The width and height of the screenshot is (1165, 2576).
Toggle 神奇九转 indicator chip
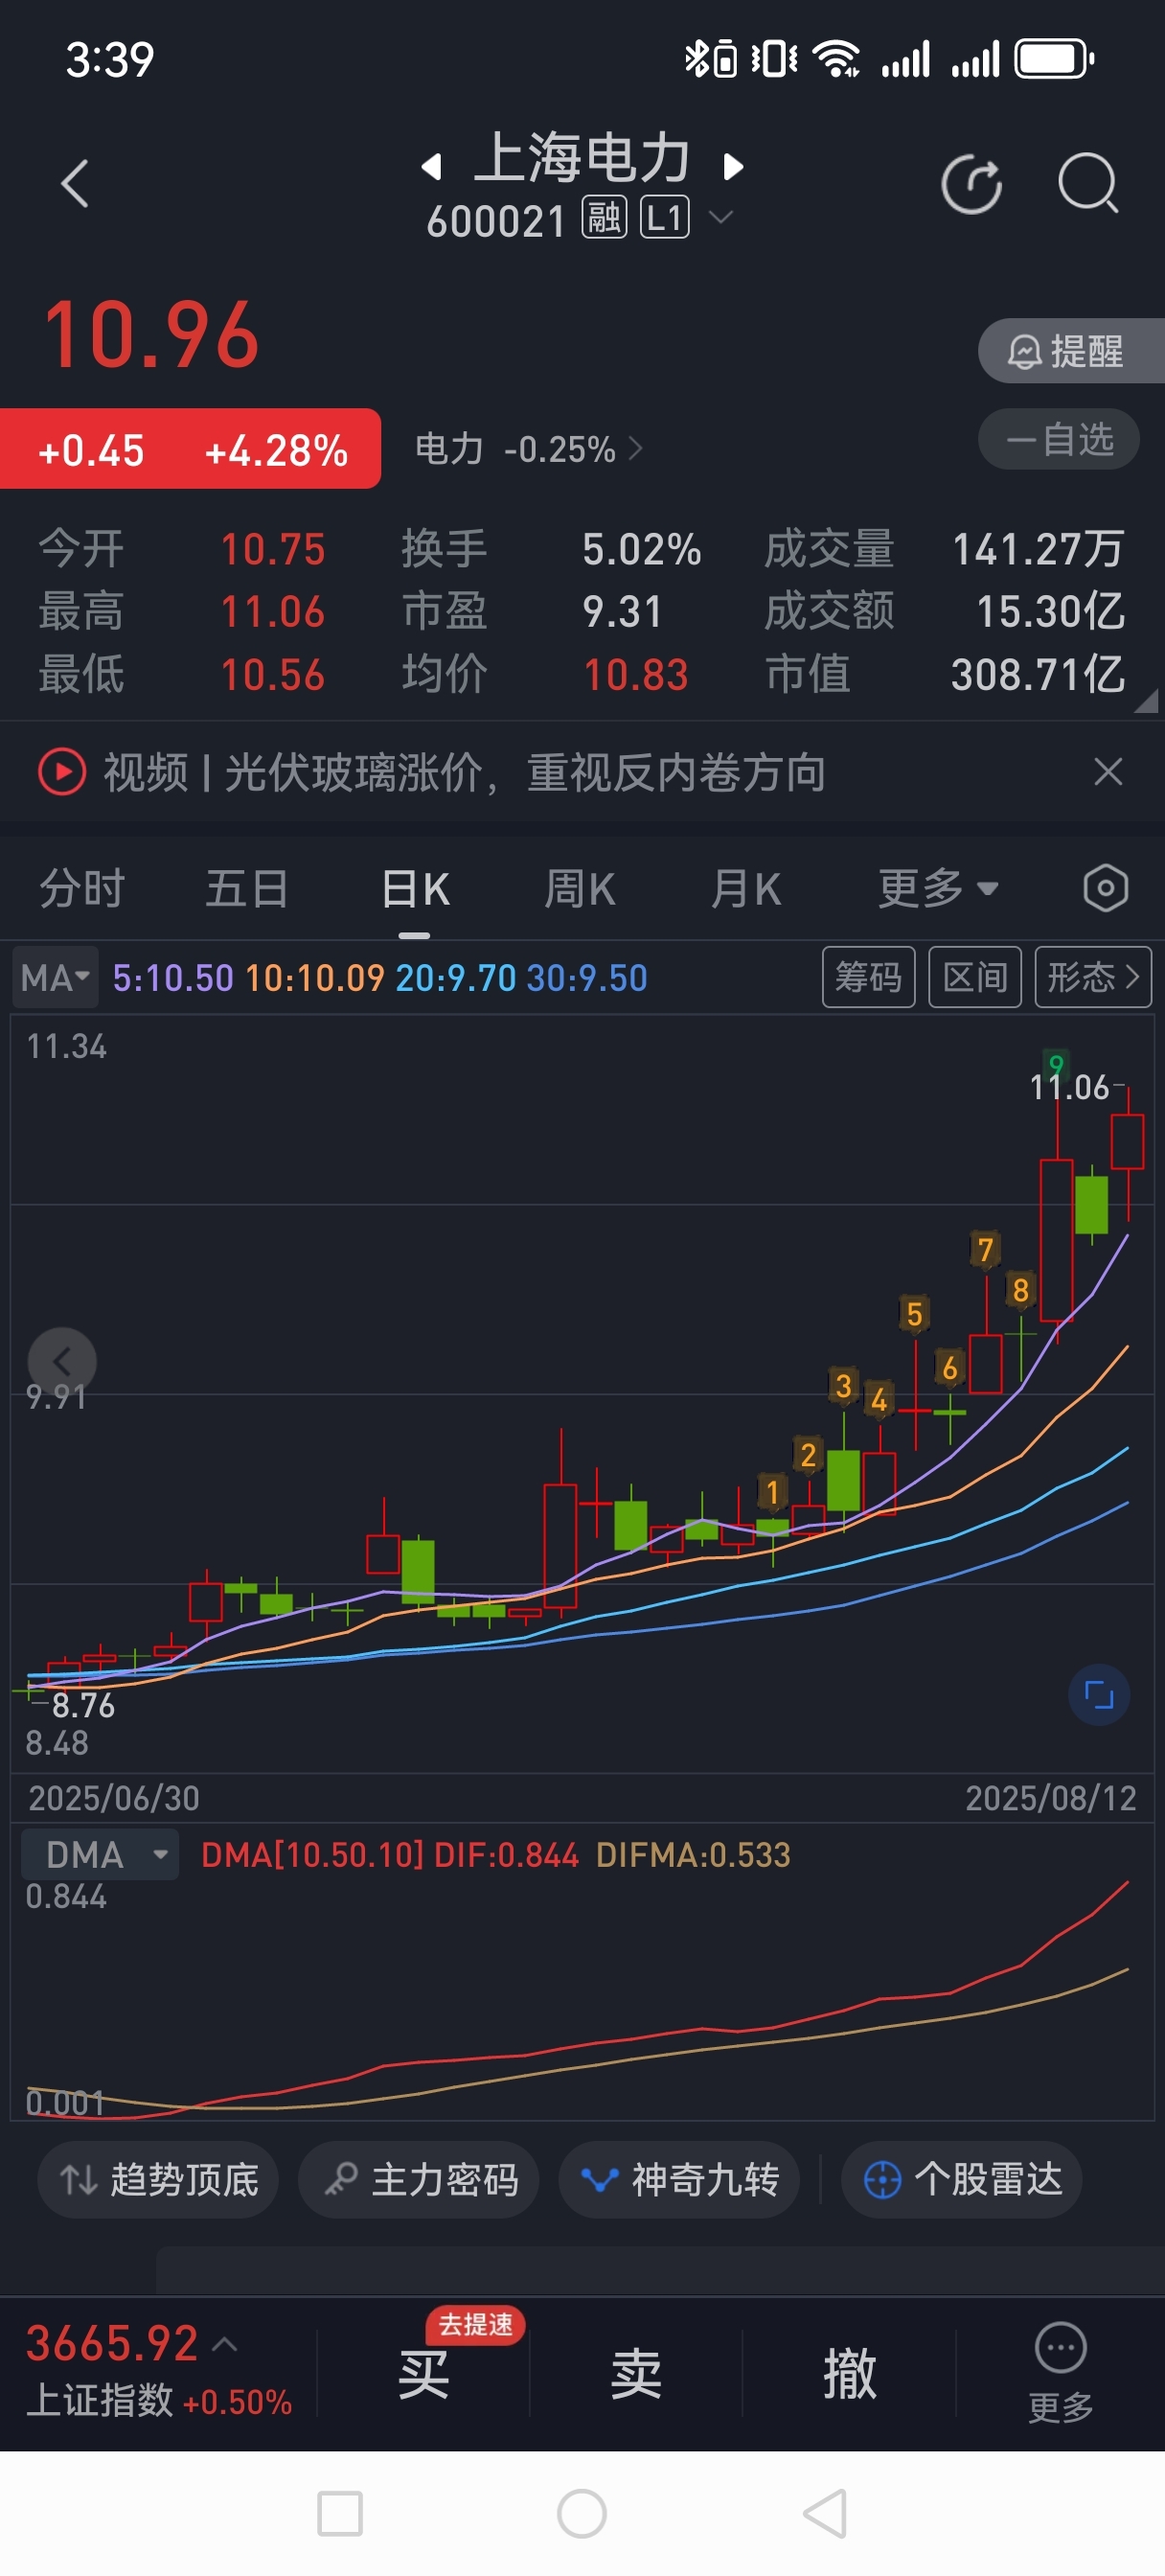pyautogui.click(x=679, y=2180)
